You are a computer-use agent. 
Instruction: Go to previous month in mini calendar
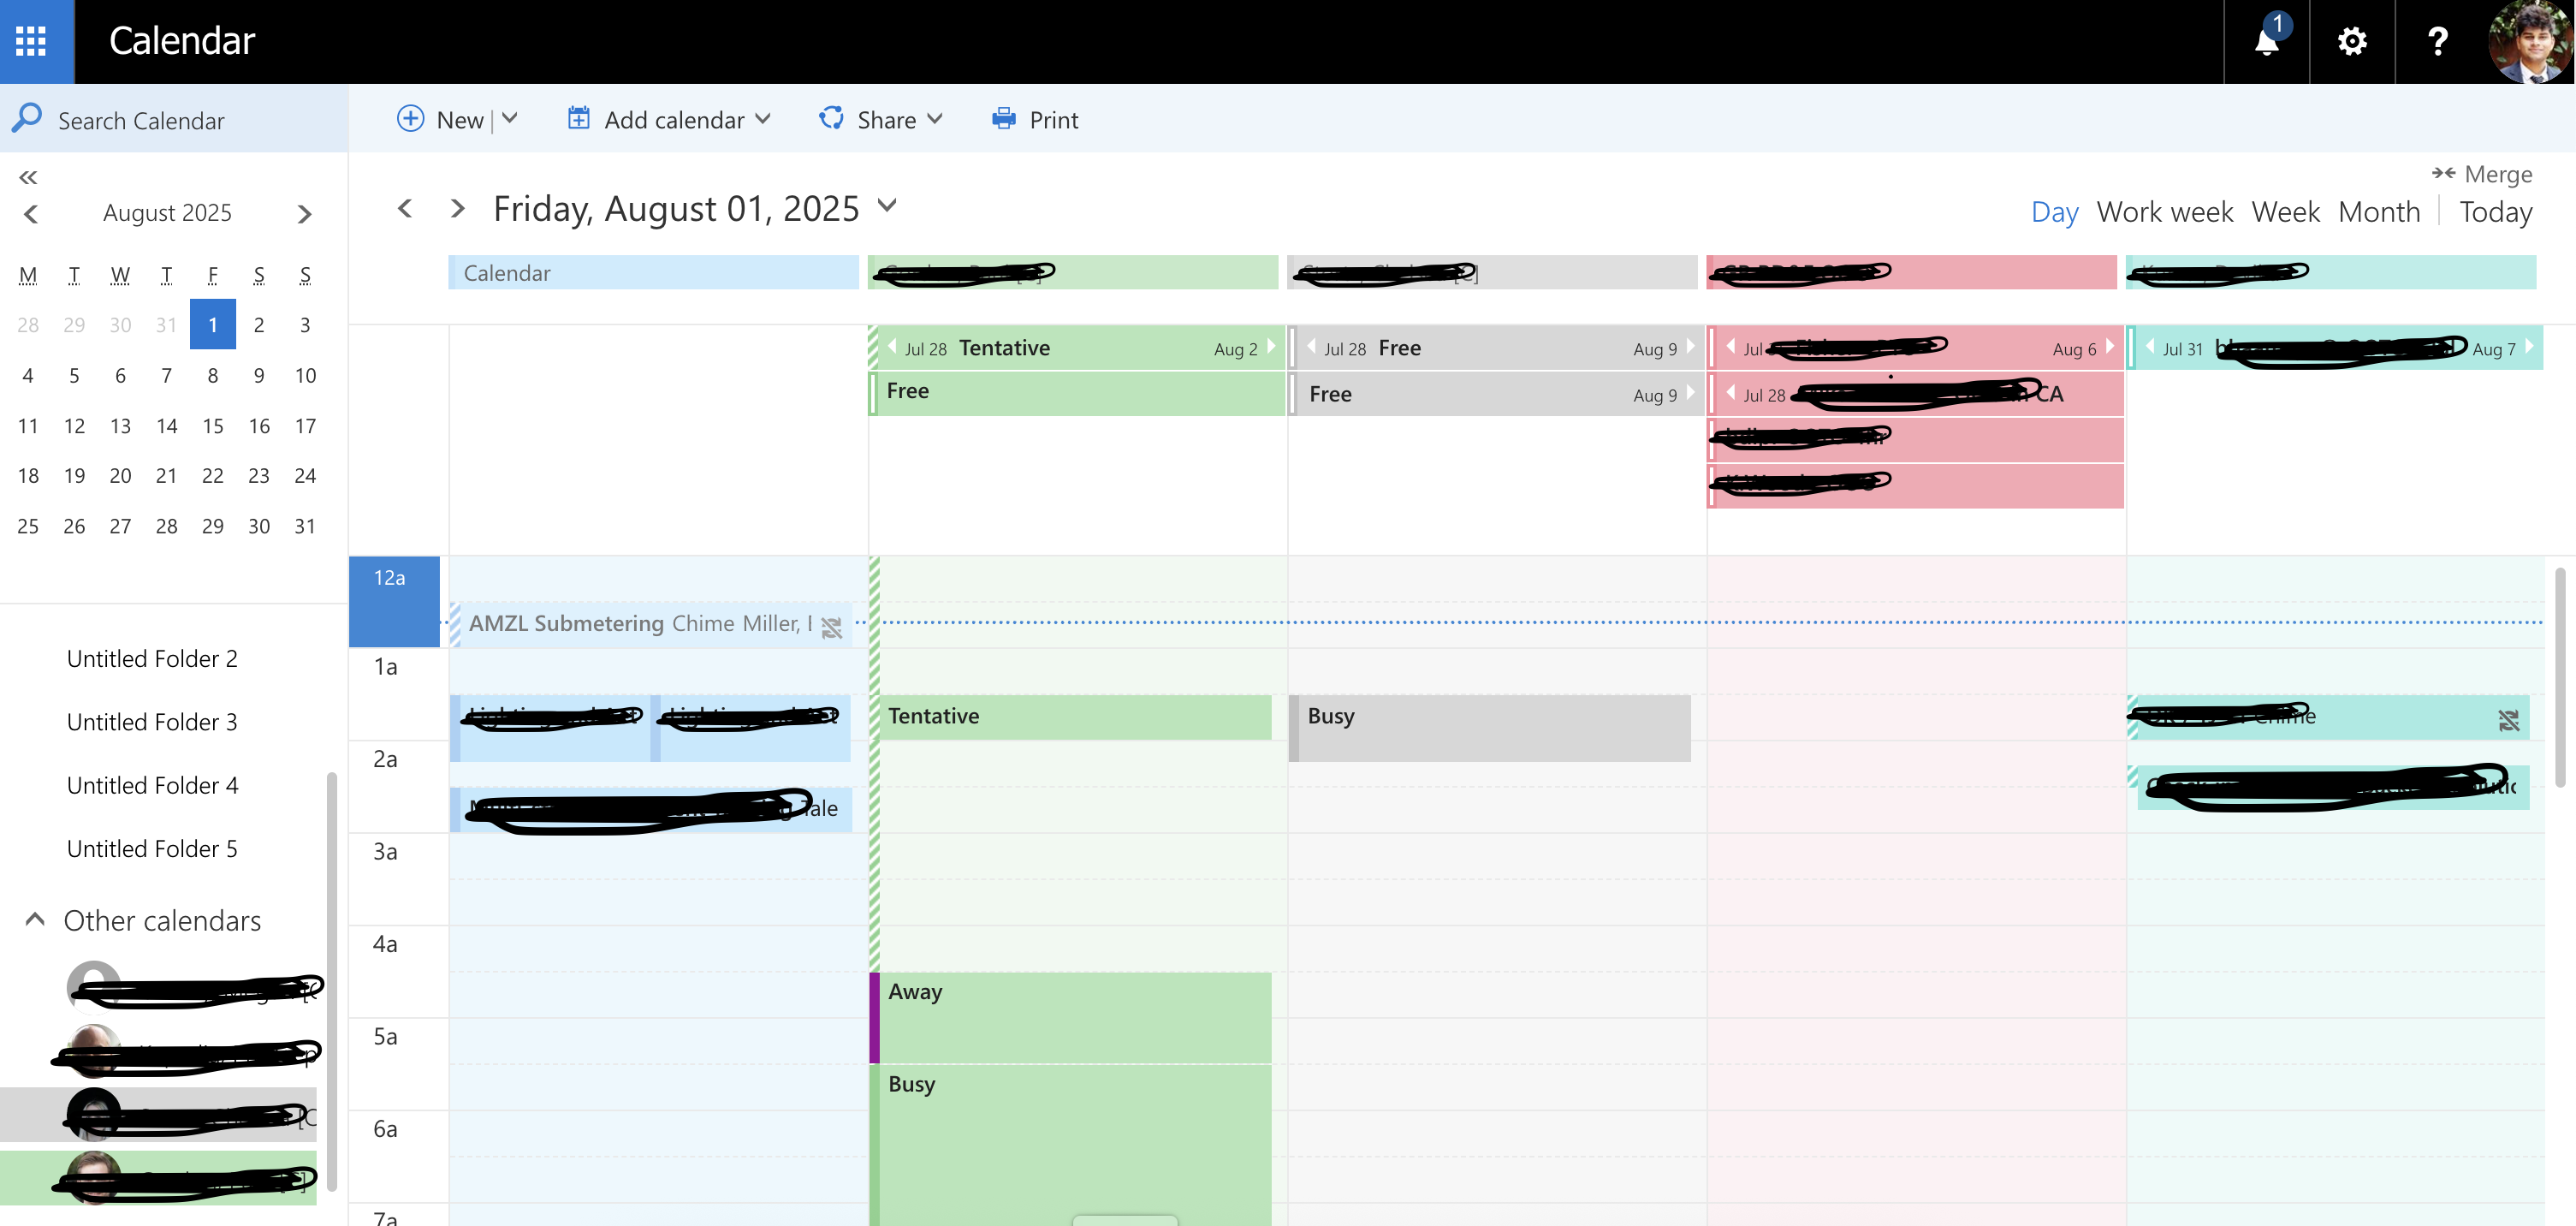pyautogui.click(x=31, y=214)
